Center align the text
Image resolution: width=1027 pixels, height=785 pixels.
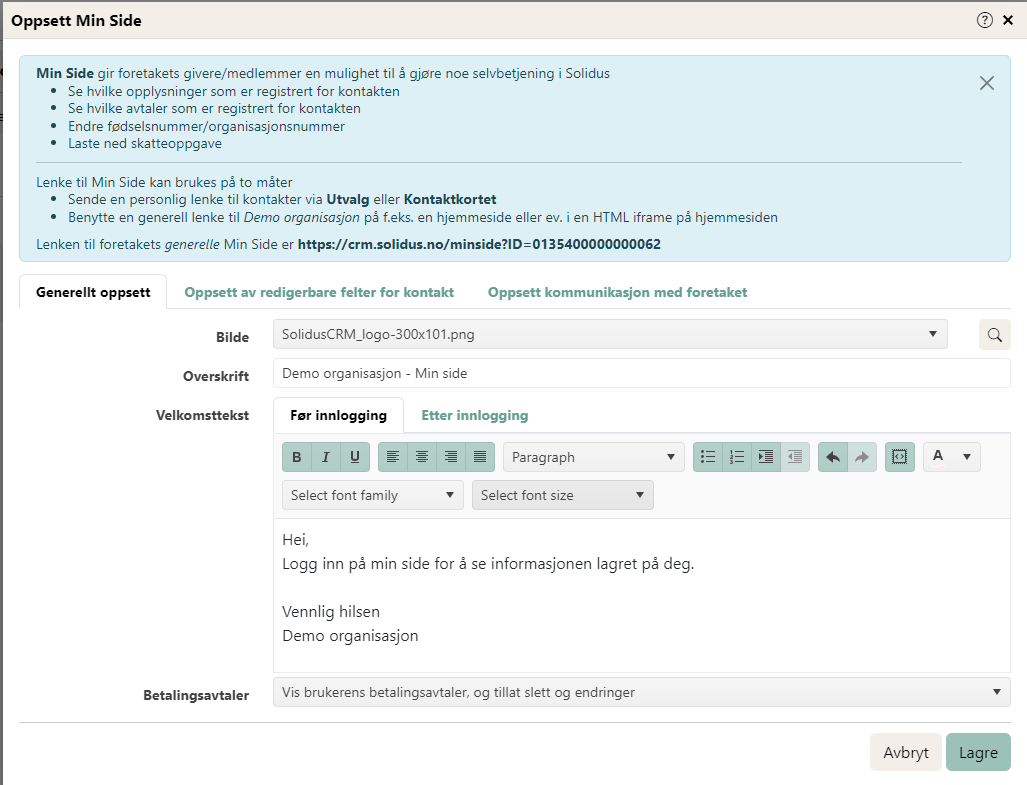coord(421,457)
